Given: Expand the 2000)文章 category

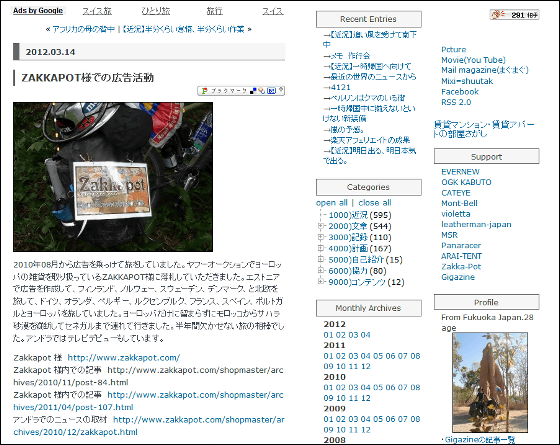Looking at the screenshot, I should pos(321,226).
